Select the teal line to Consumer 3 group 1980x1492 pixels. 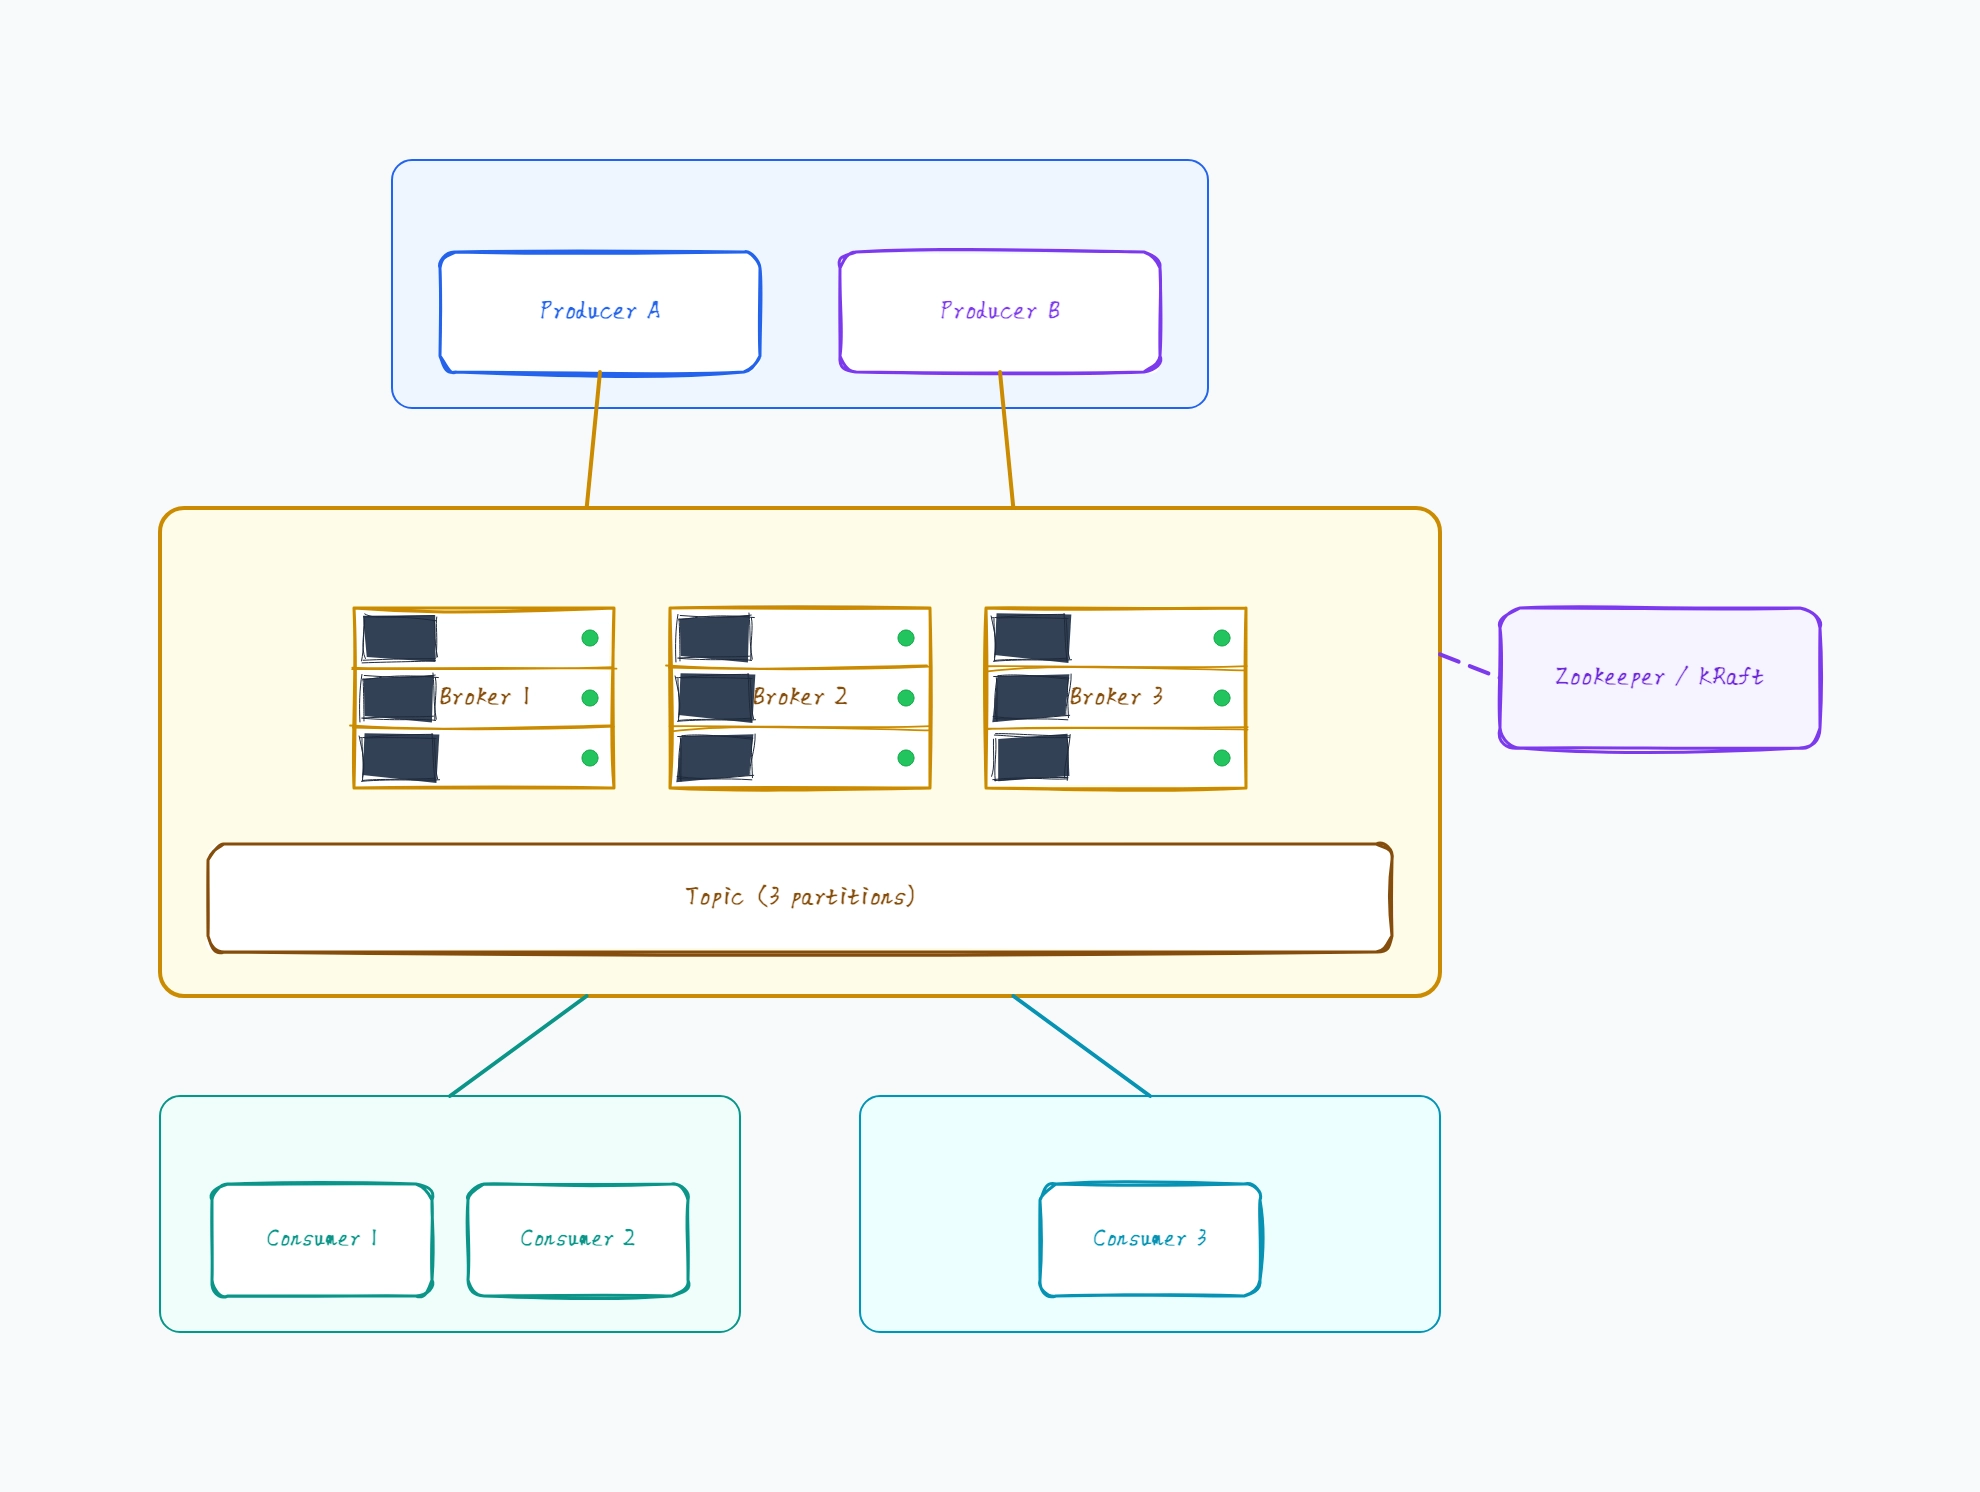click(x=1081, y=1046)
